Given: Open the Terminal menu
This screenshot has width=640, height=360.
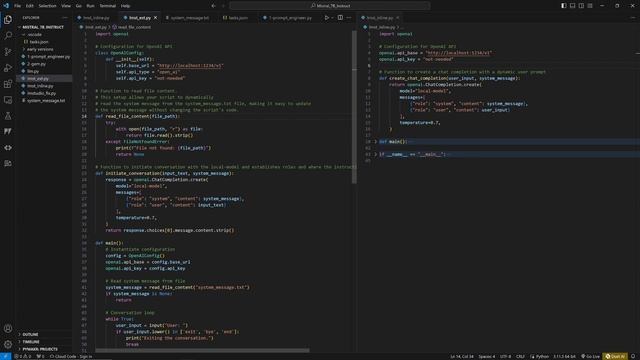Looking at the screenshot, I should click(x=108, y=6).
